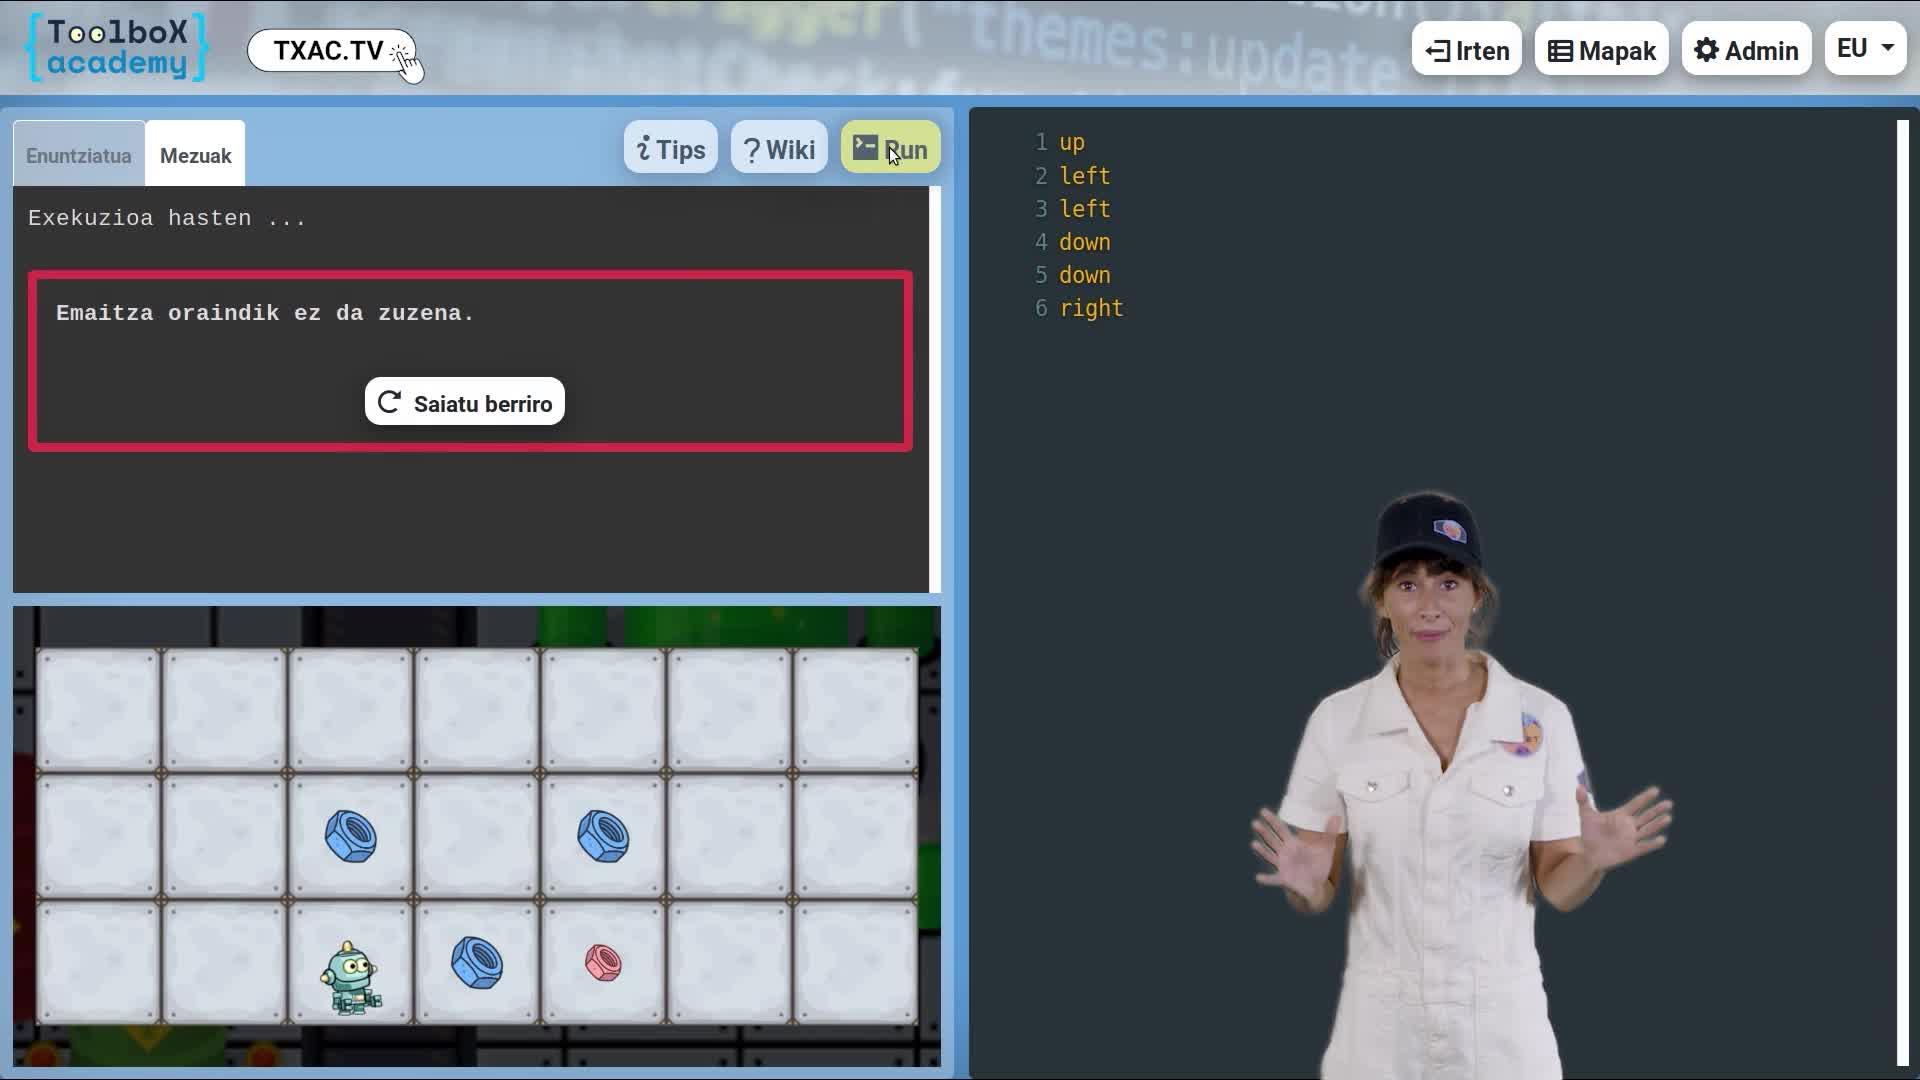This screenshot has height=1080, width=1920.
Task: Open the Admin settings
Action: pyautogui.click(x=1747, y=50)
